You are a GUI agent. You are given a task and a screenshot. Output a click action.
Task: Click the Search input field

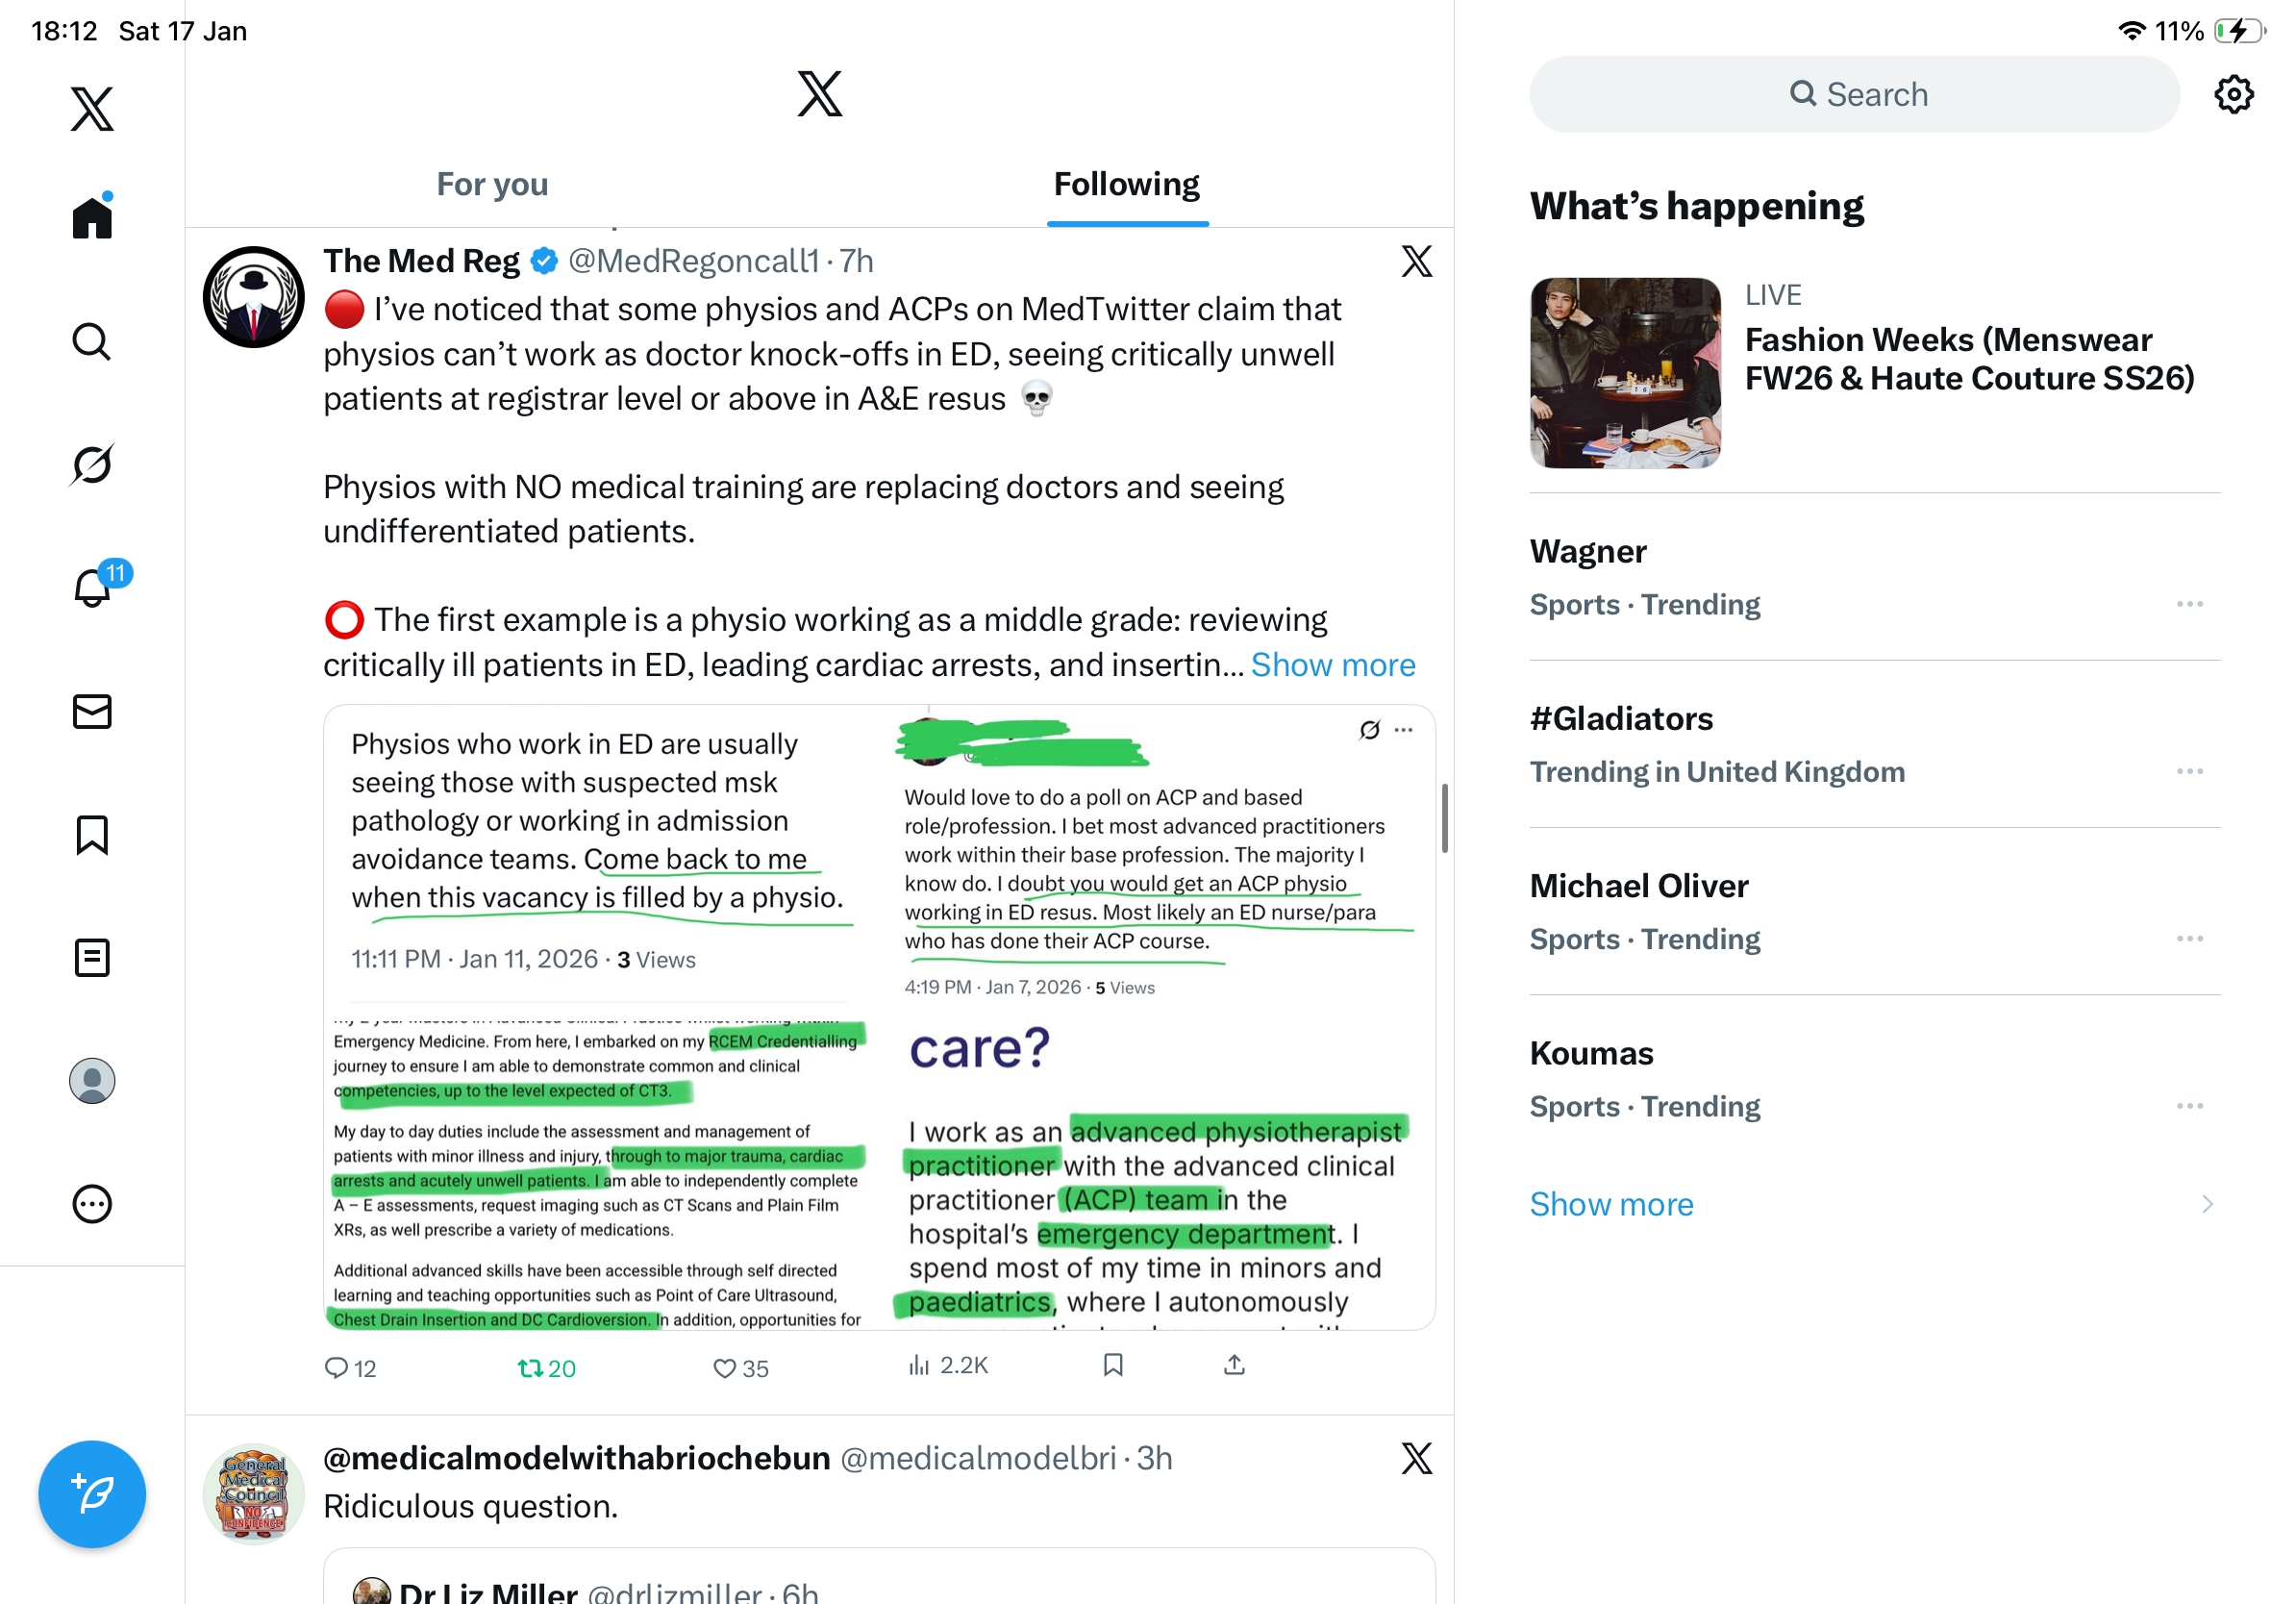tap(1854, 94)
